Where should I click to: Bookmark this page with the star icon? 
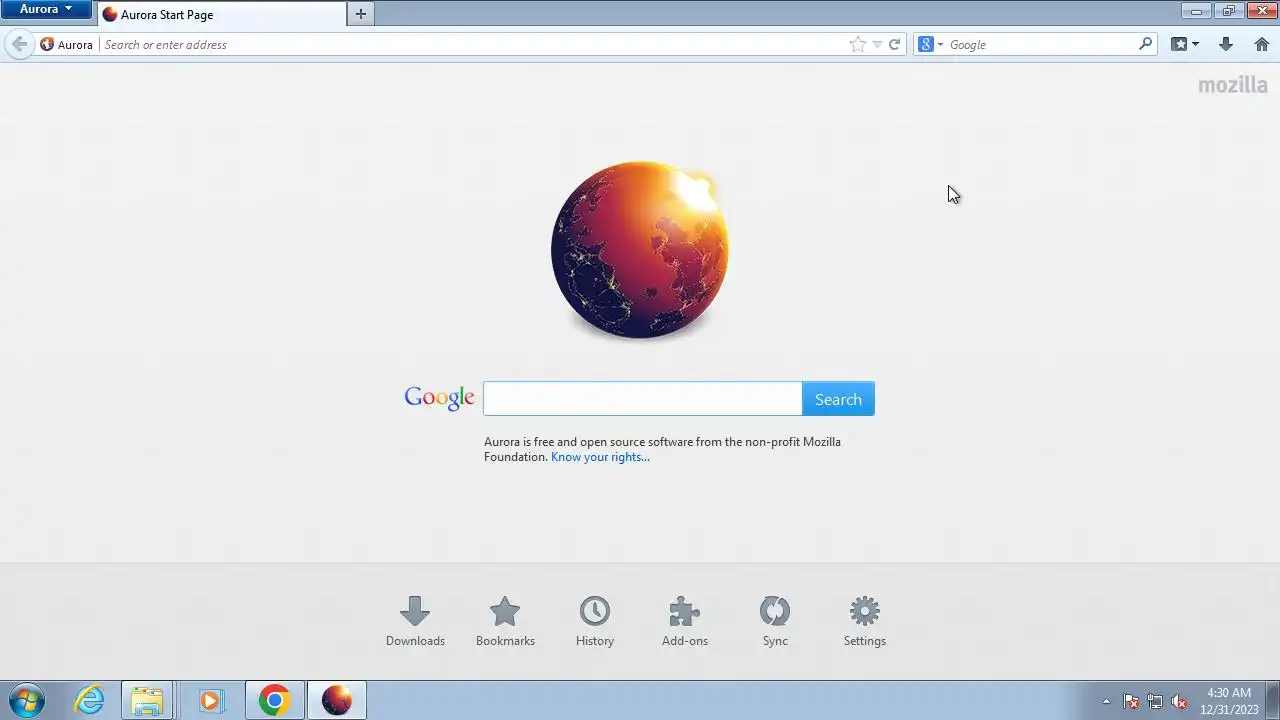tap(857, 44)
